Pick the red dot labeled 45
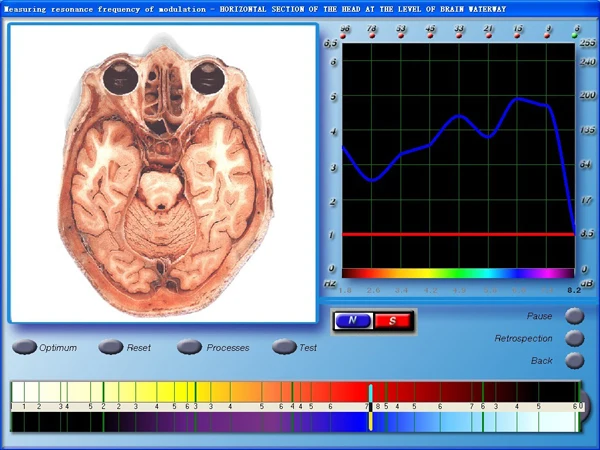Screen dimensions: 600x450 (x=430, y=35)
